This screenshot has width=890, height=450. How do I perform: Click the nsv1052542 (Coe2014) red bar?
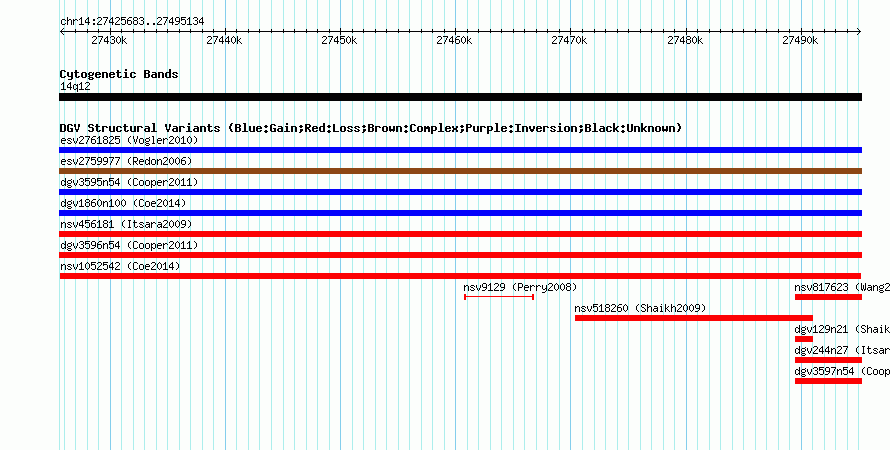coord(460,276)
